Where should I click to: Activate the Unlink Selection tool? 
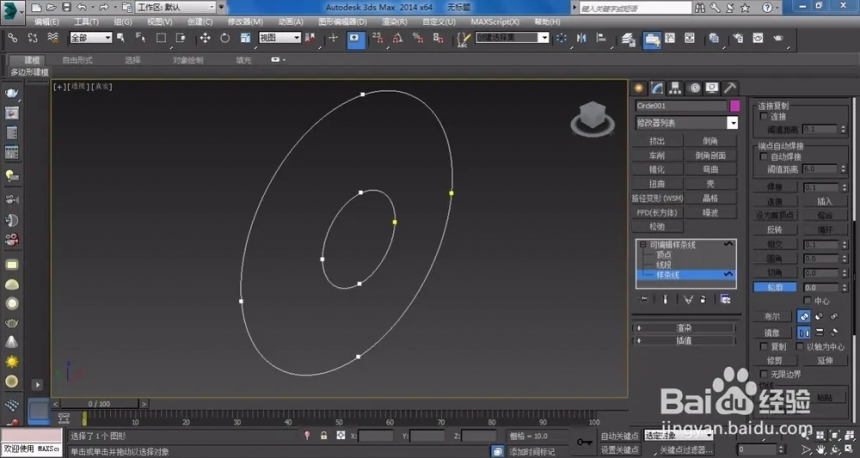click(x=32, y=38)
